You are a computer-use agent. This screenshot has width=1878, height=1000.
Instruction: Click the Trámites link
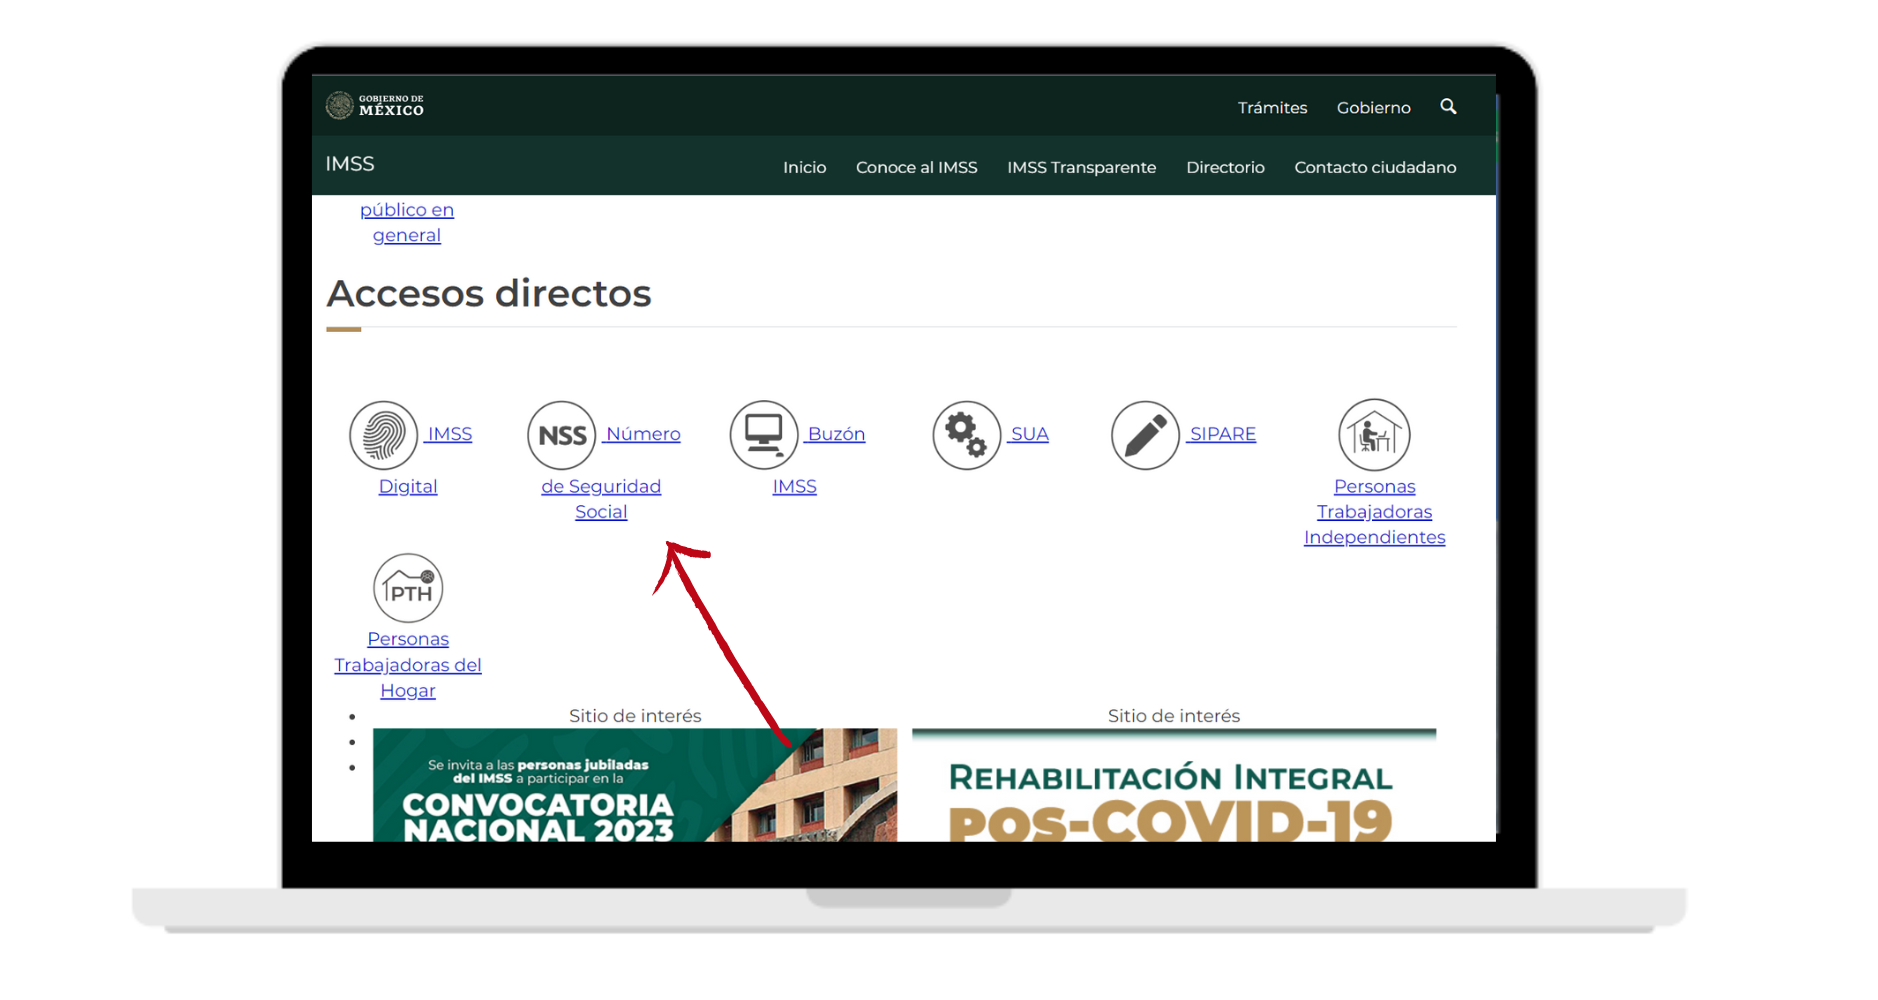(x=1272, y=107)
